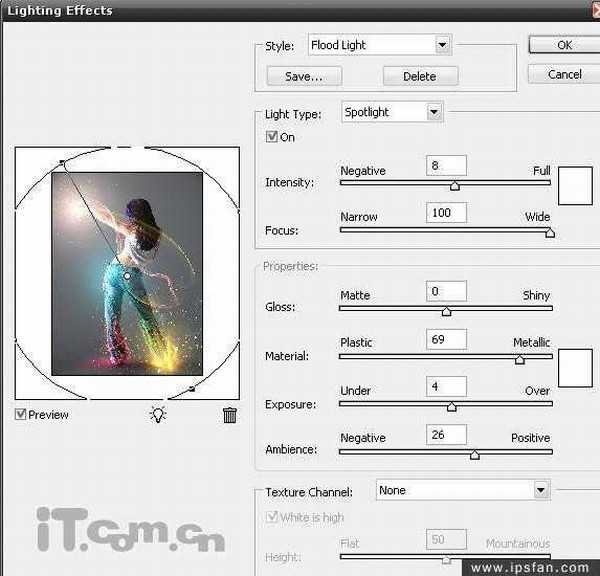The image size is (600, 576).
Task: Click the Cancel button
Action: [564, 74]
